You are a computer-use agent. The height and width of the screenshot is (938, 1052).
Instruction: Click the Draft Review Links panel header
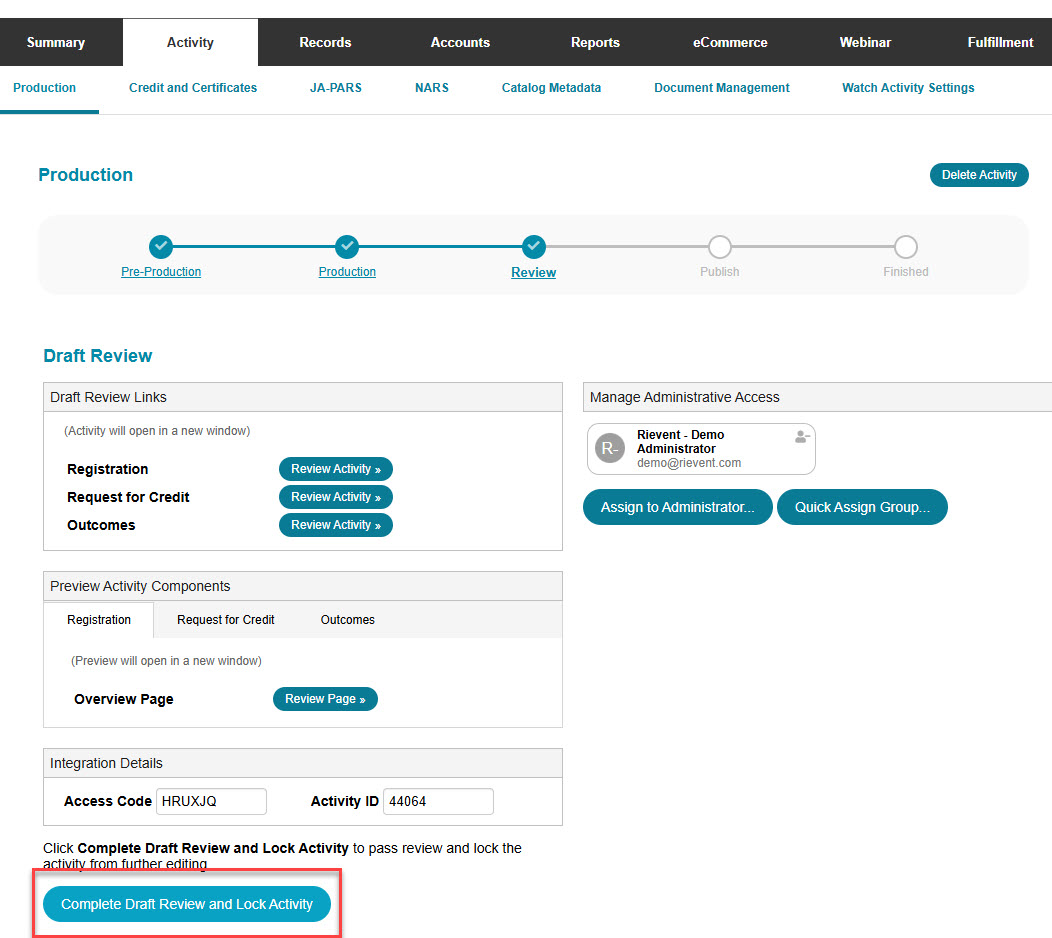303,397
